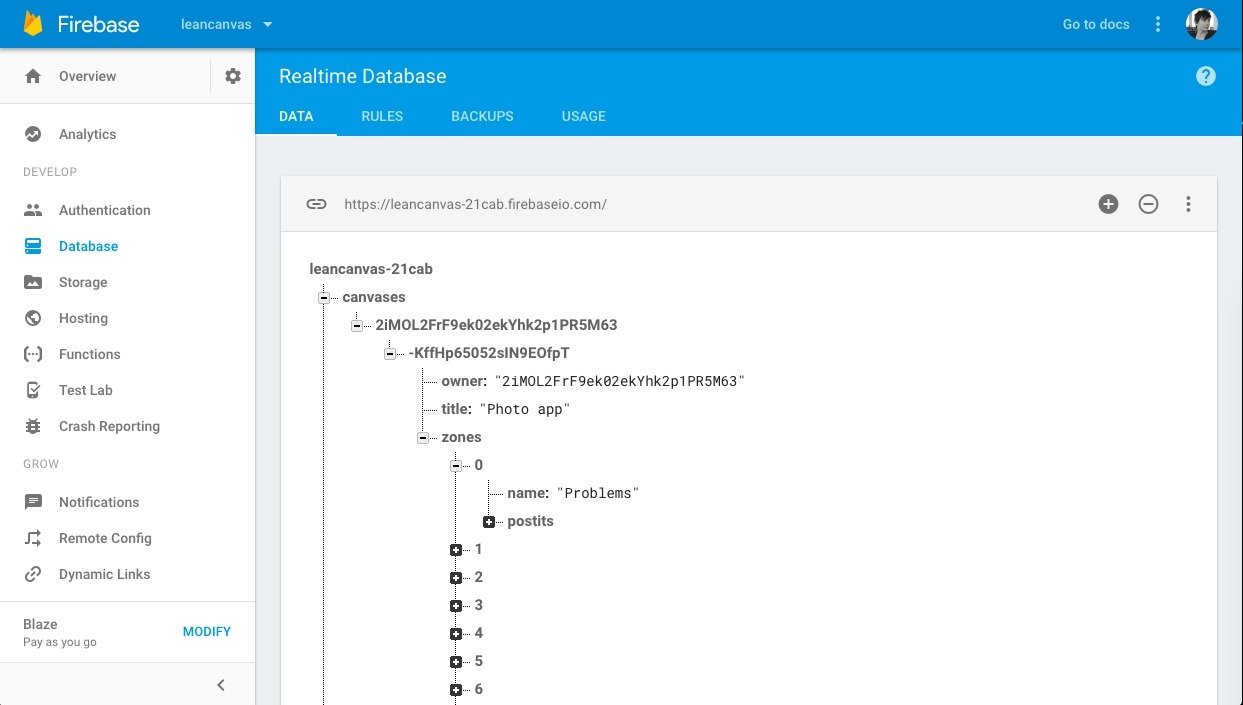Open Hosting in the sidebar

point(83,318)
